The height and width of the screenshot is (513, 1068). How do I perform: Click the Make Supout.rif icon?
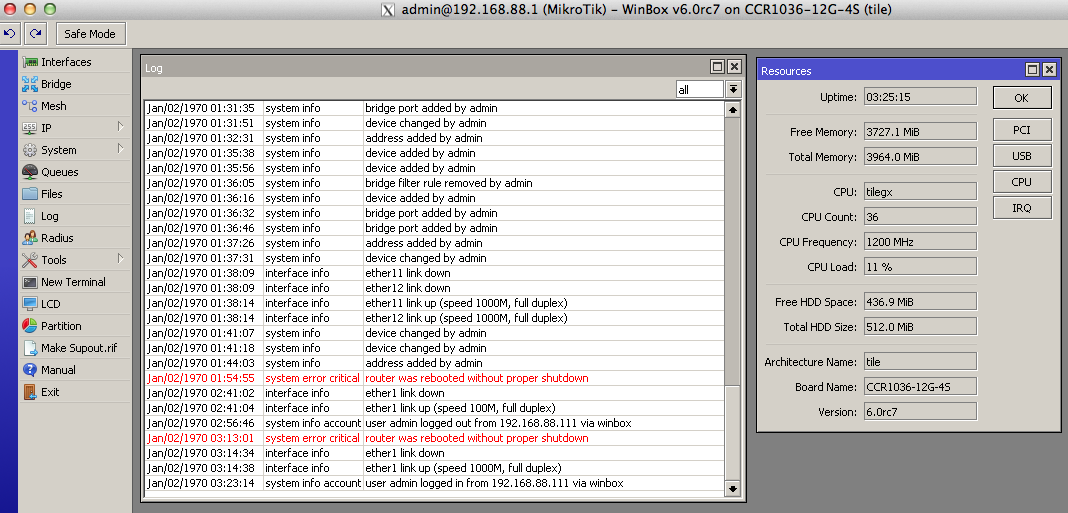tap(30, 348)
